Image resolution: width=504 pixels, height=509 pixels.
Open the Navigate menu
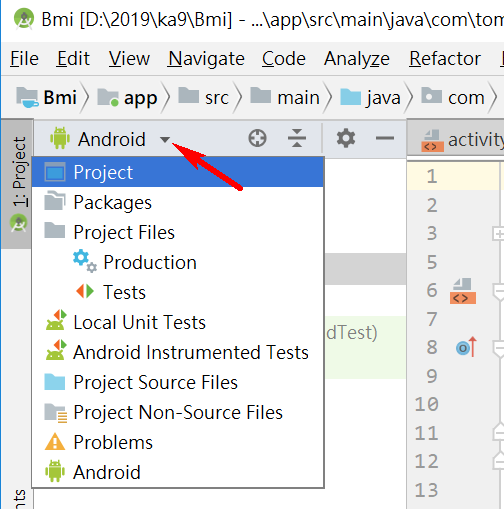point(206,59)
